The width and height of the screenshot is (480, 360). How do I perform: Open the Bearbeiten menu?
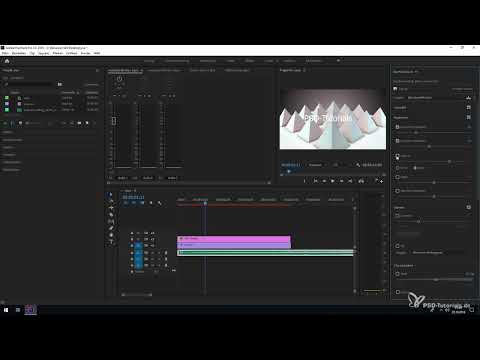tap(19, 53)
